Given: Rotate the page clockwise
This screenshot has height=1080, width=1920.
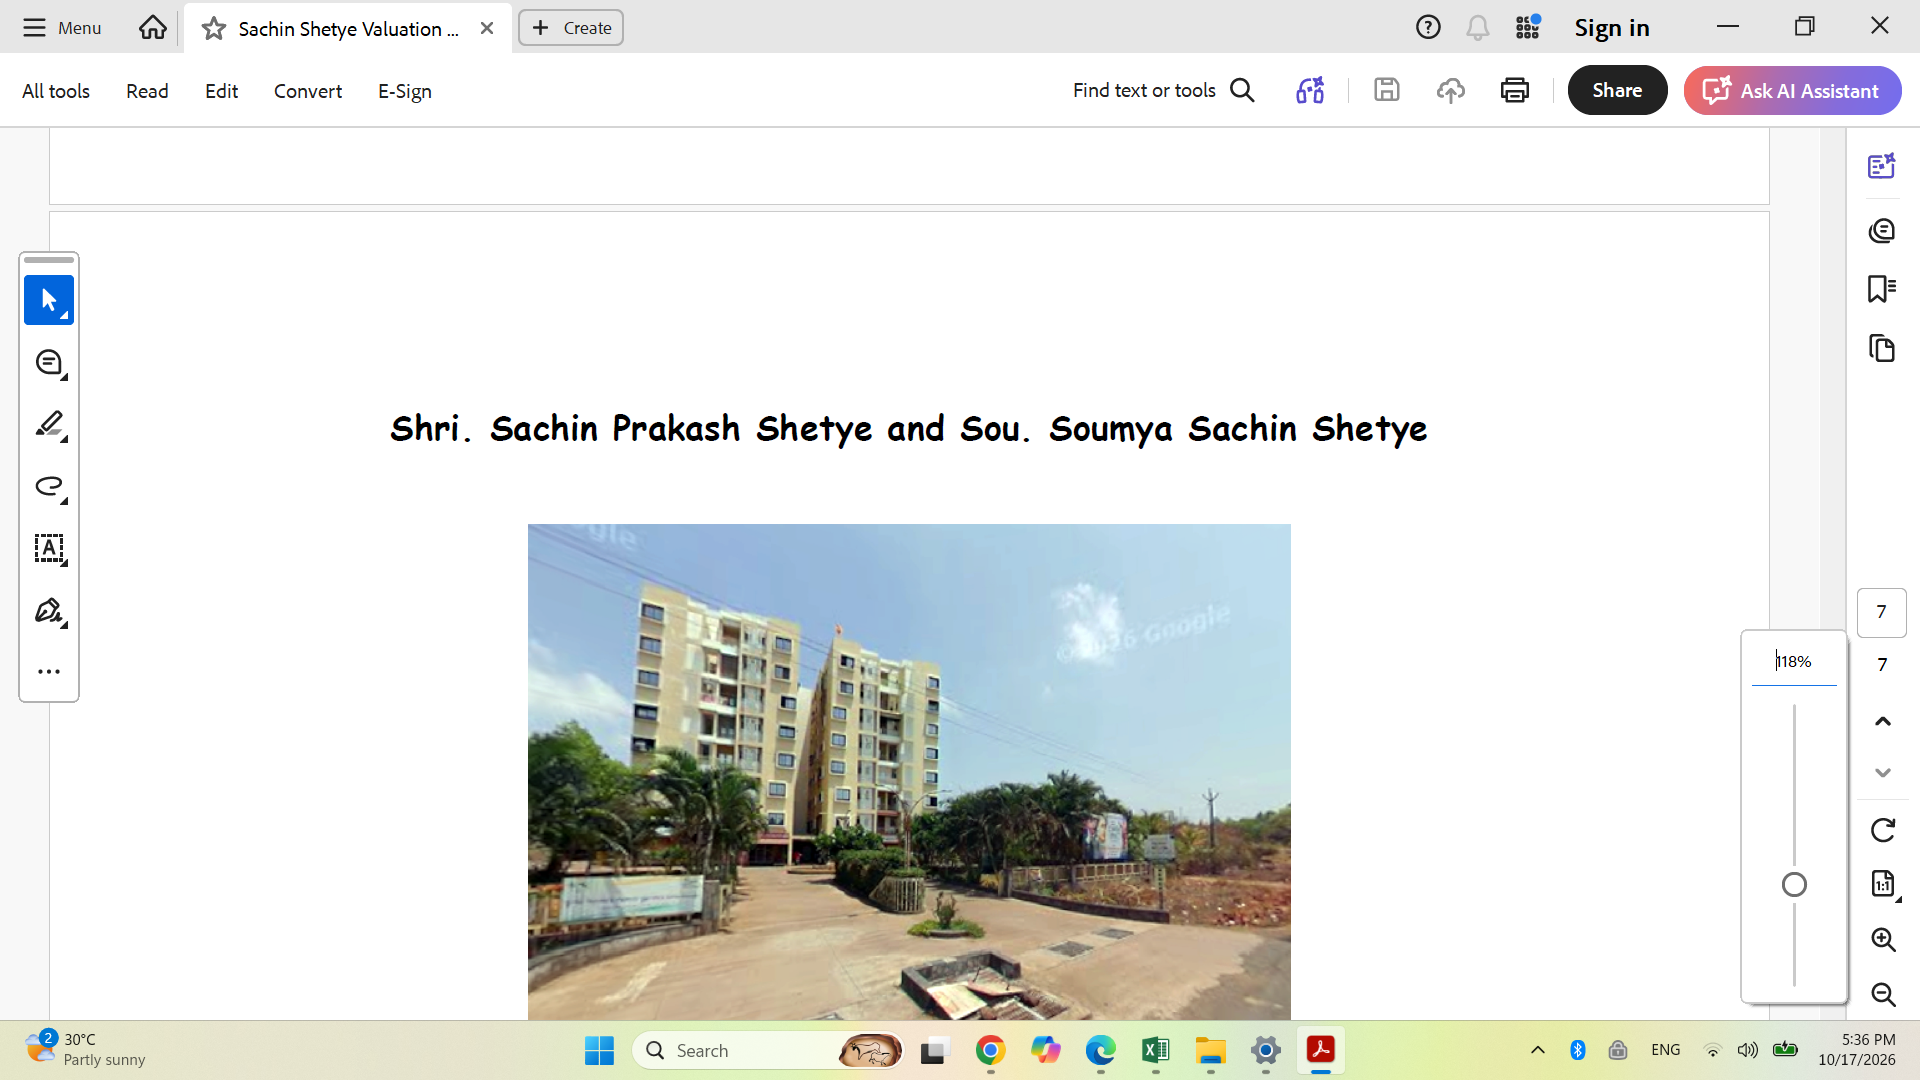Looking at the screenshot, I should pyautogui.click(x=1883, y=830).
